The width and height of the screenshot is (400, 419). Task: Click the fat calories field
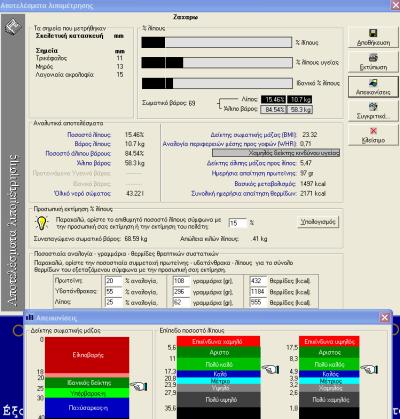click(x=258, y=302)
